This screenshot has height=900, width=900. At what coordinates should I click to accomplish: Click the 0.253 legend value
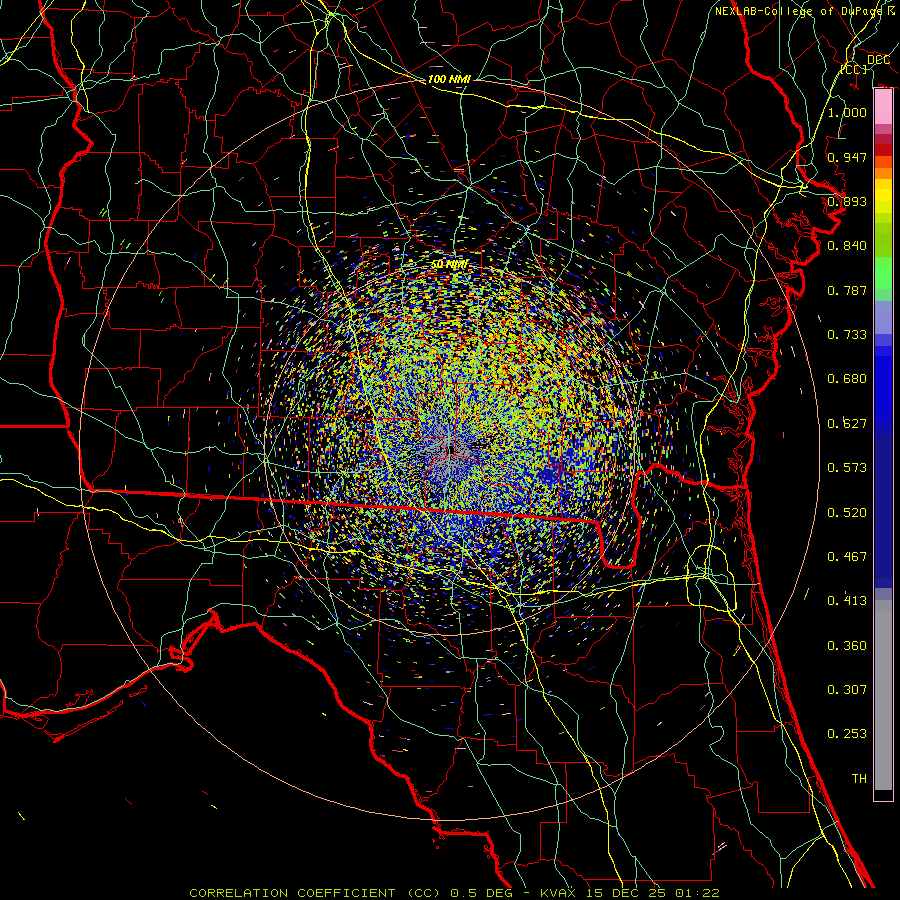(x=847, y=734)
